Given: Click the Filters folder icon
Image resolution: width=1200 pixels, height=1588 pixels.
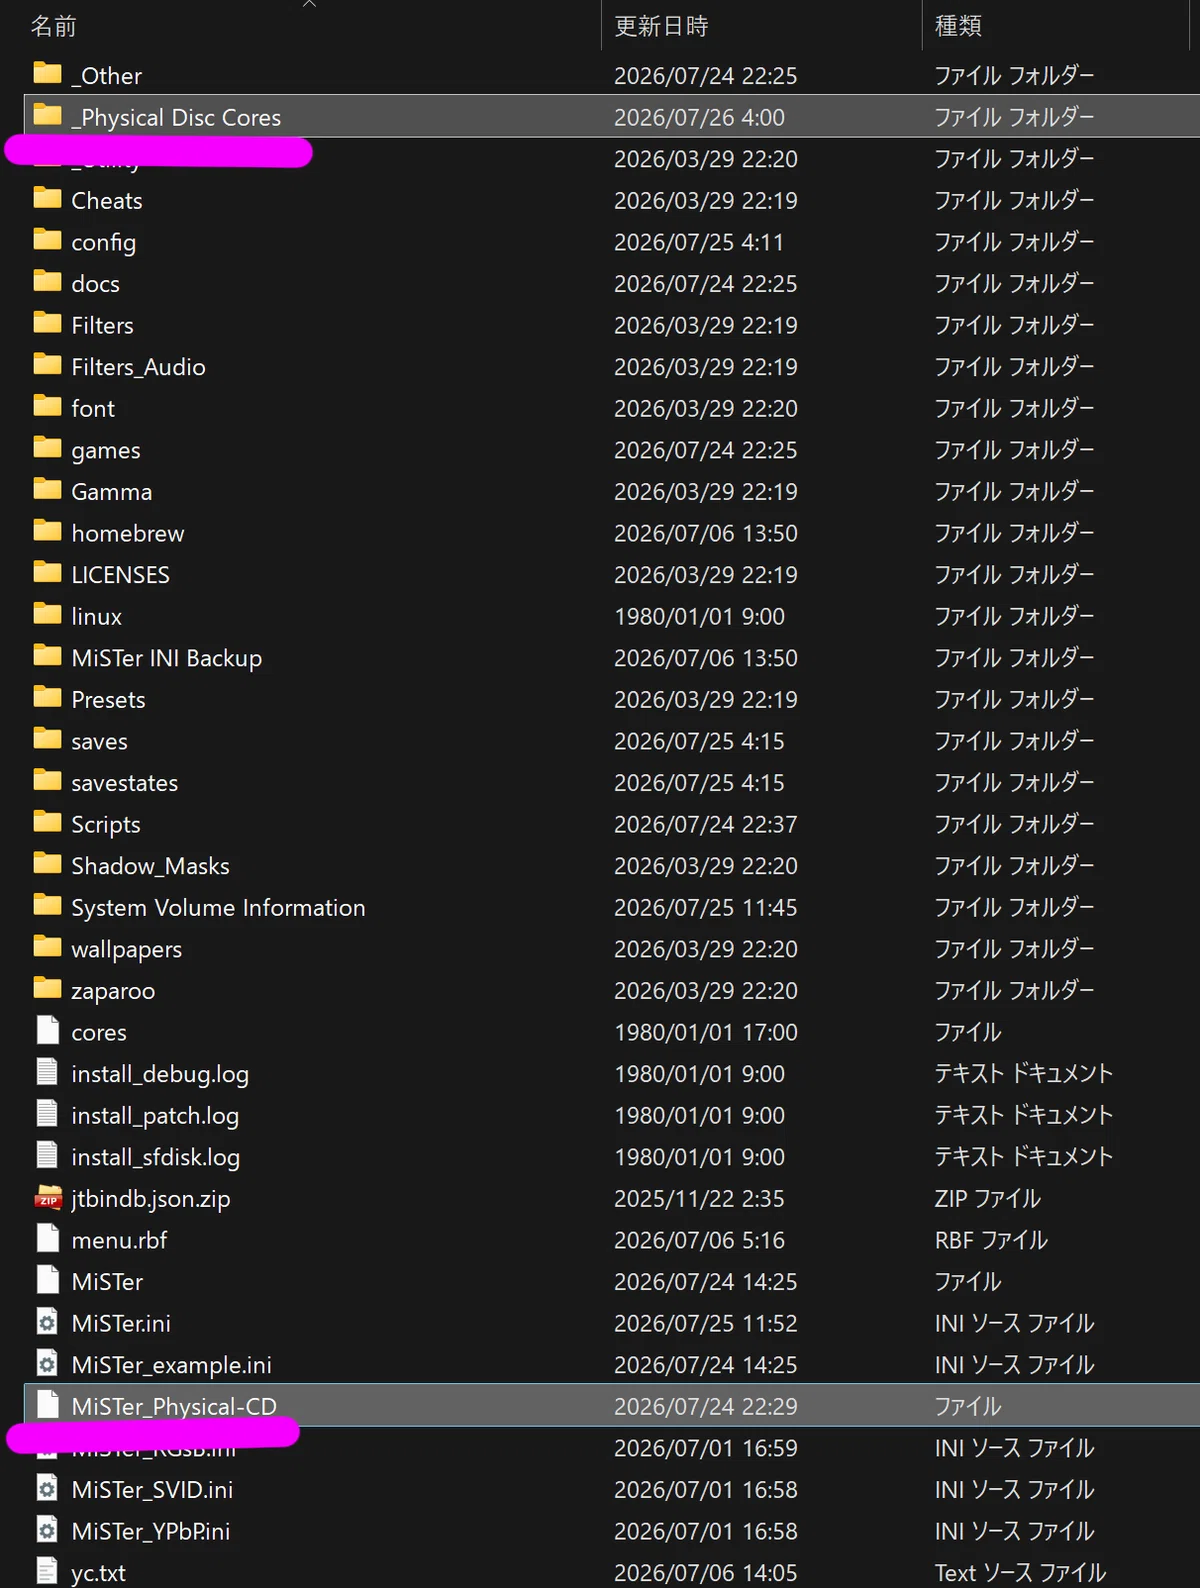Looking at the screenshot, I should point(47,323).
